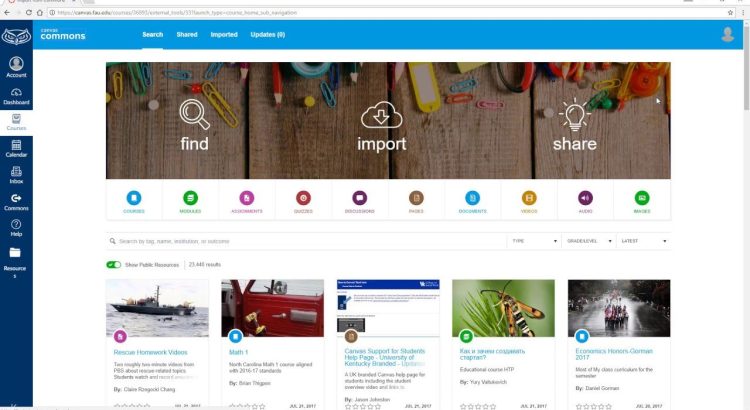Open the Updates (0) tab

(x=267, y=35)
